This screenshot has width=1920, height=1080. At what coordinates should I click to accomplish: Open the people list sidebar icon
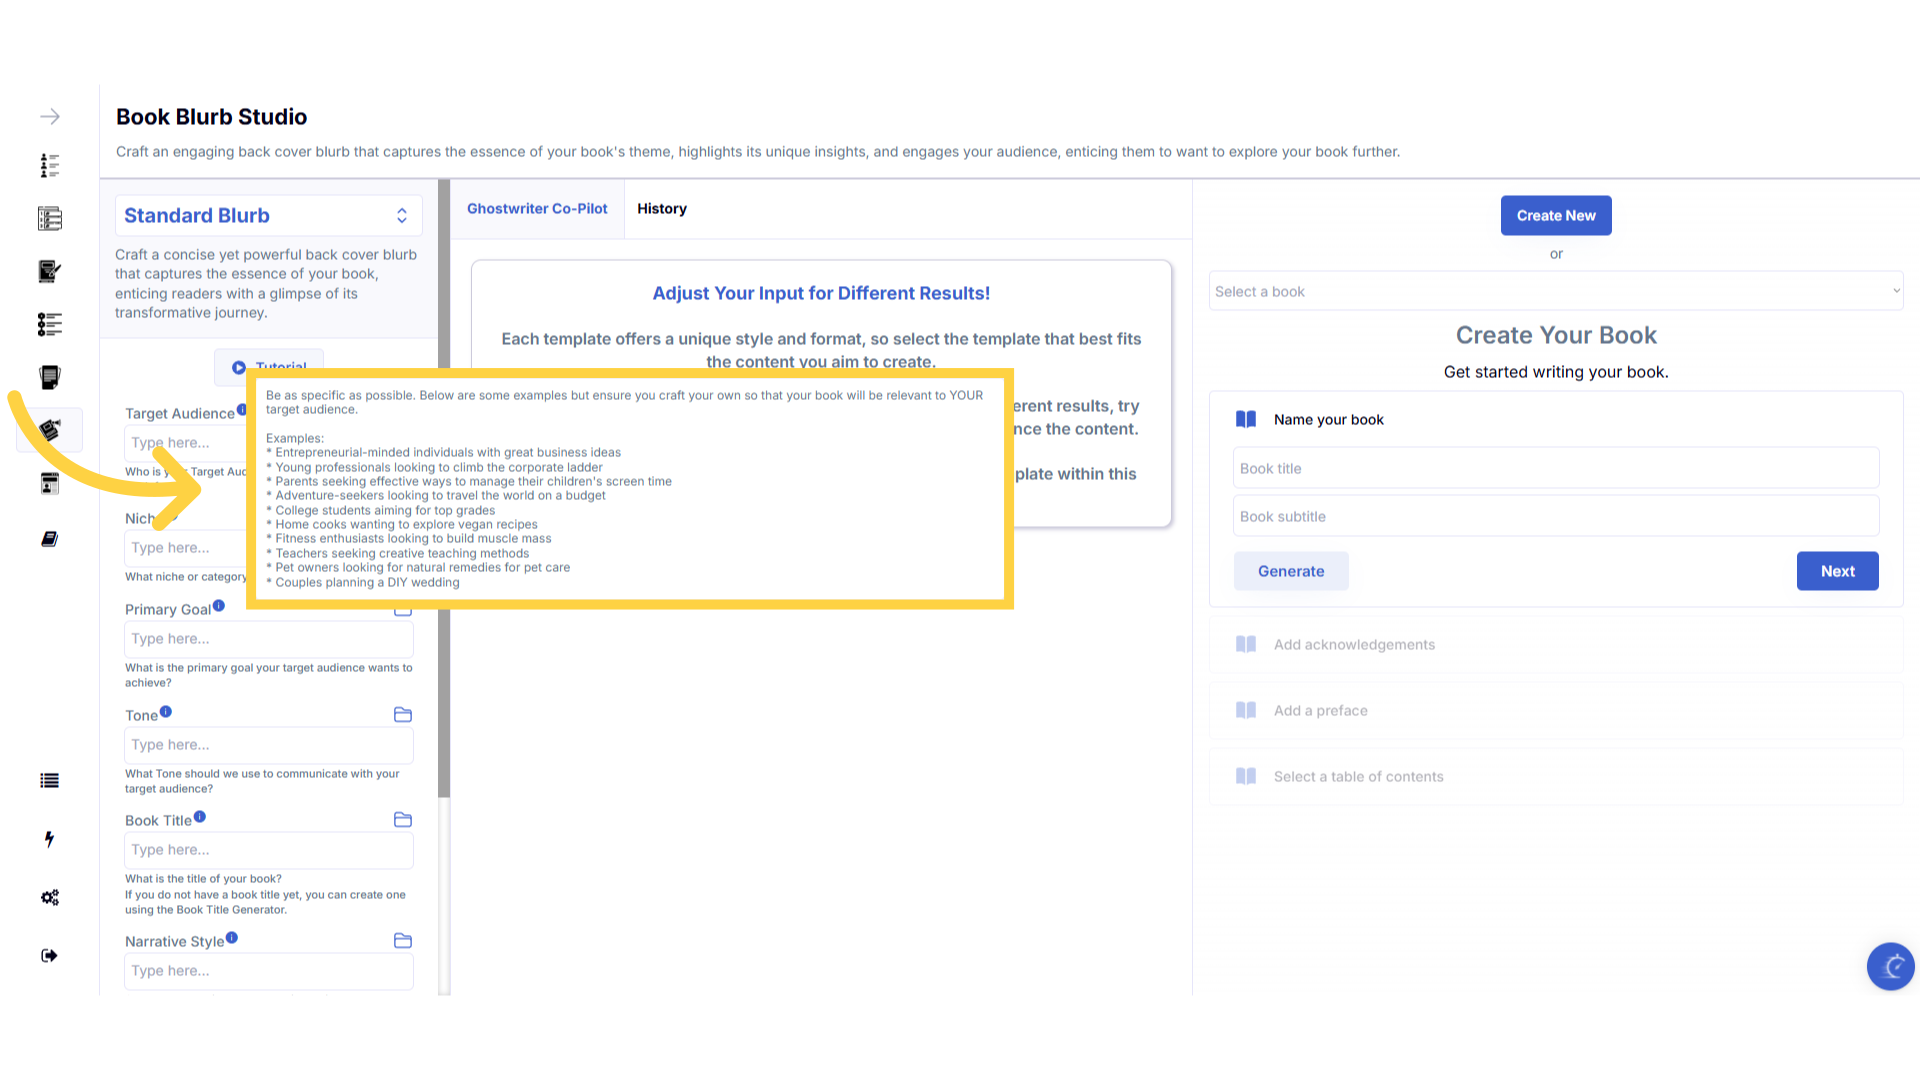pos(49,165)
